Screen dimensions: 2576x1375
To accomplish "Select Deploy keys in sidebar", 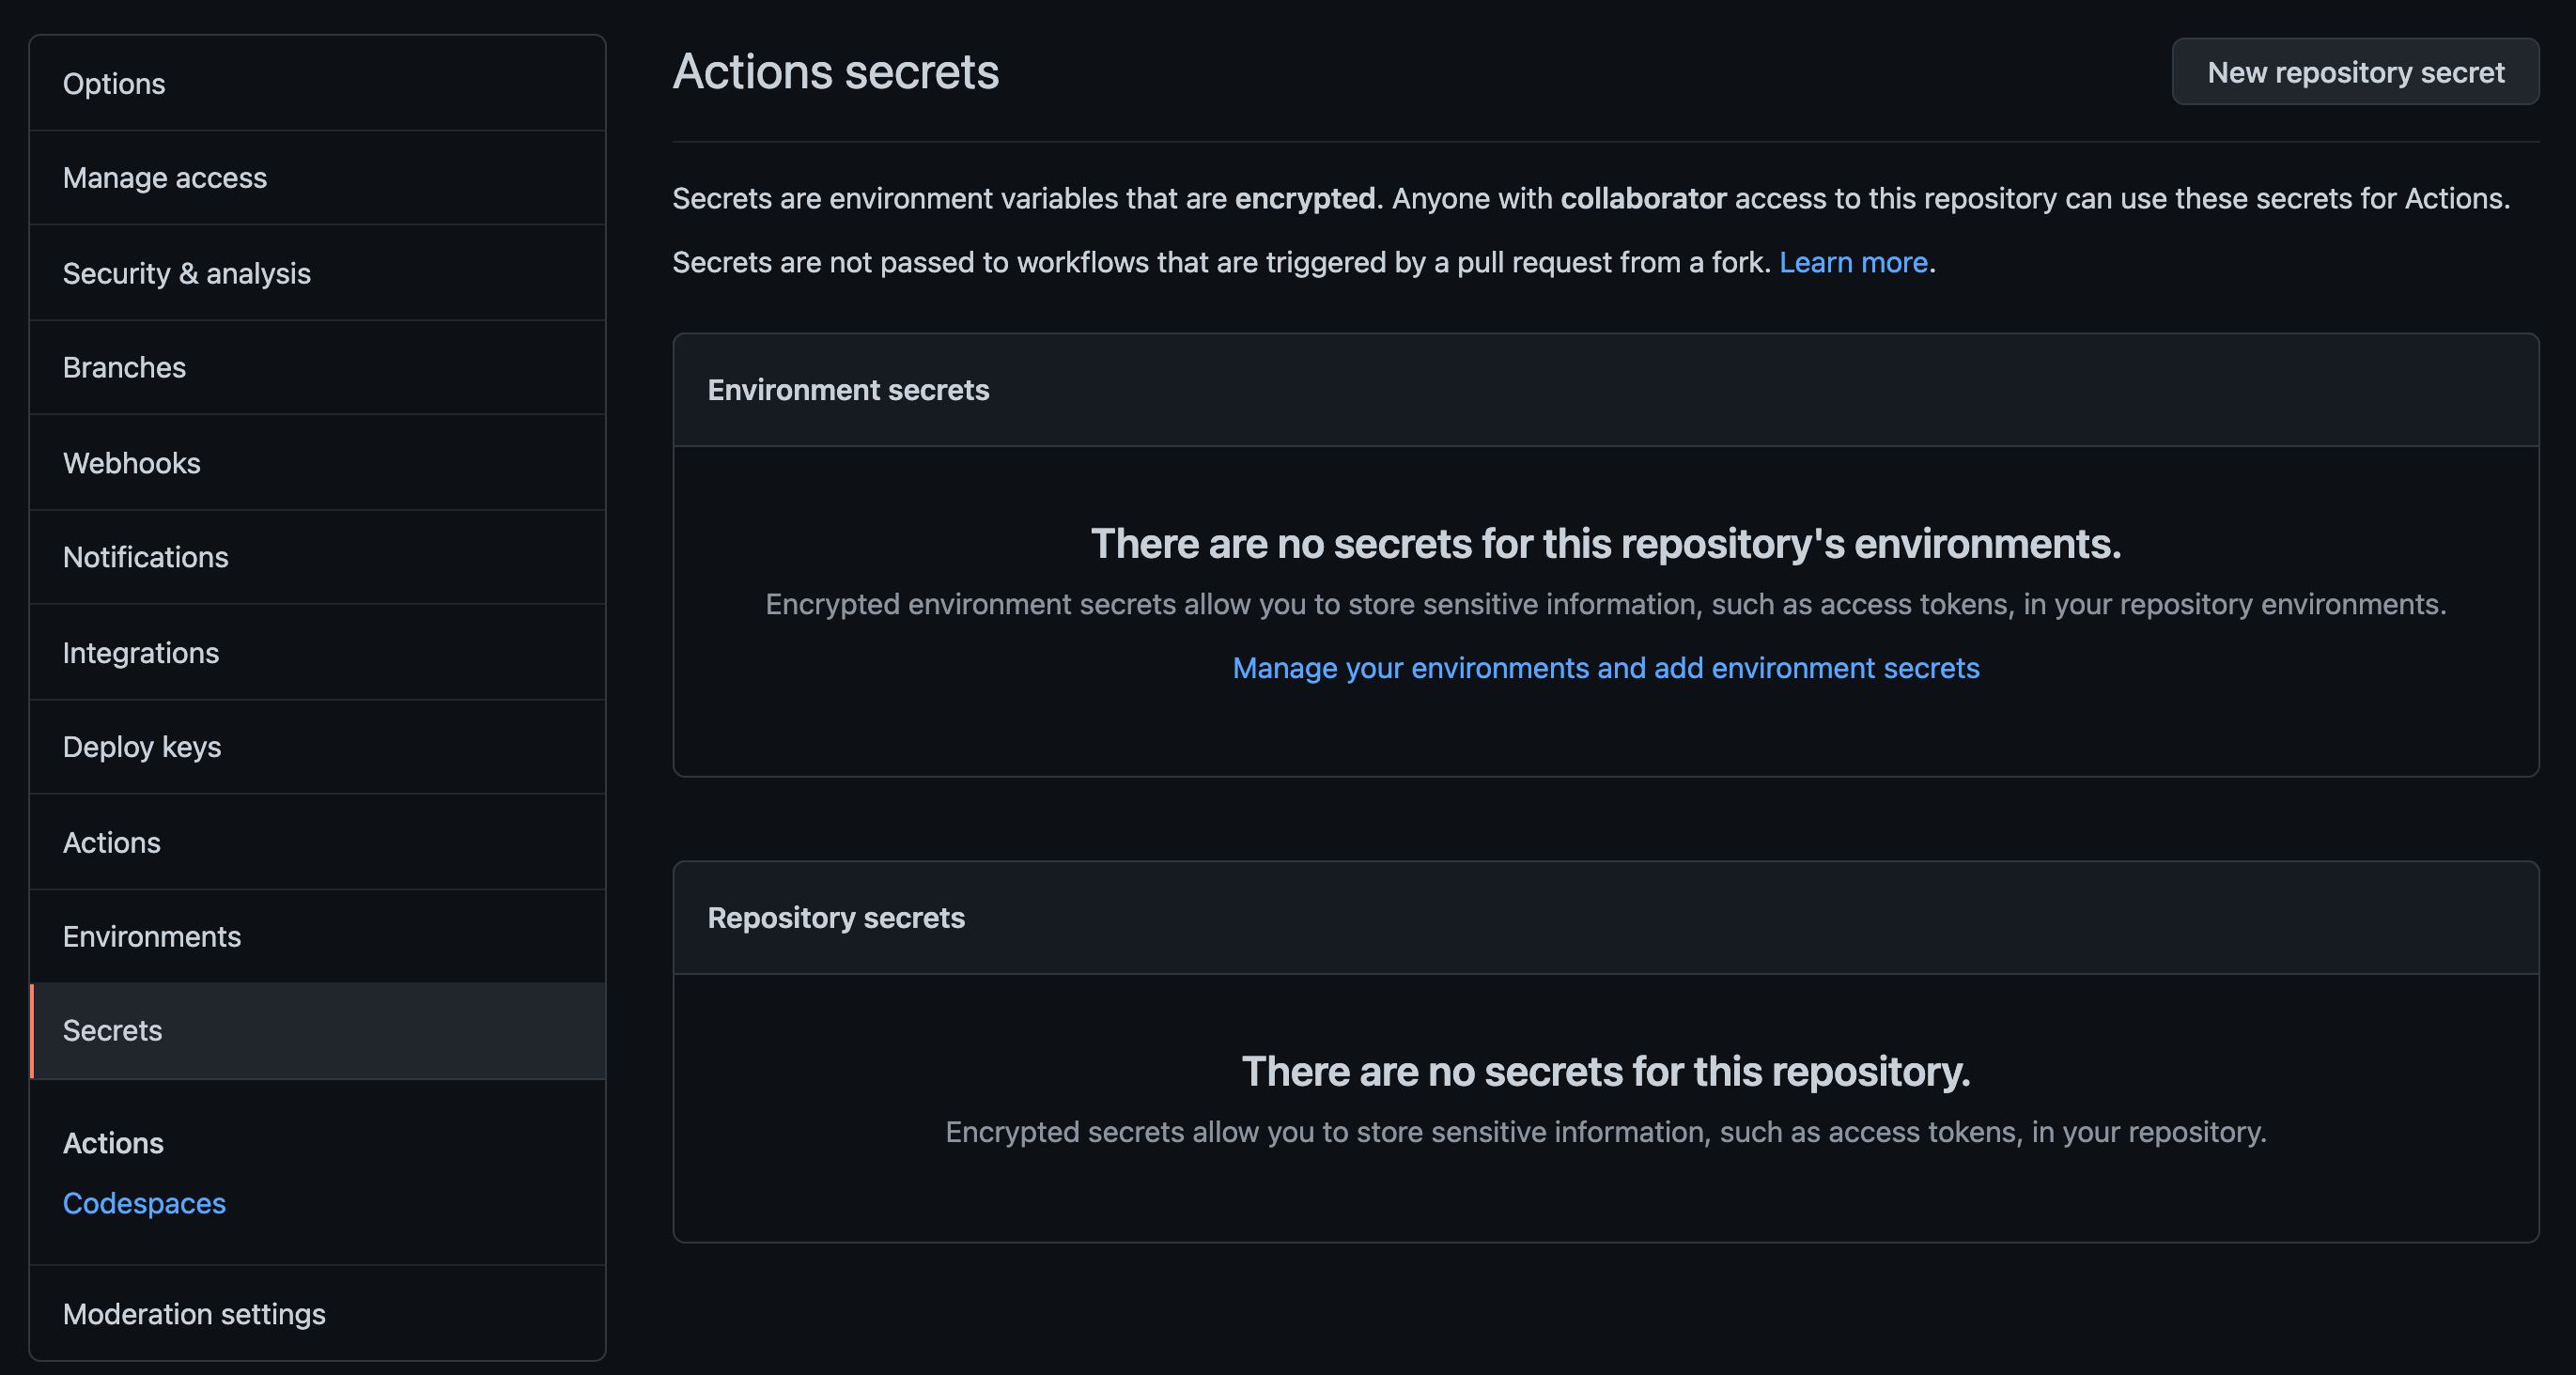I will pos(142,747).
